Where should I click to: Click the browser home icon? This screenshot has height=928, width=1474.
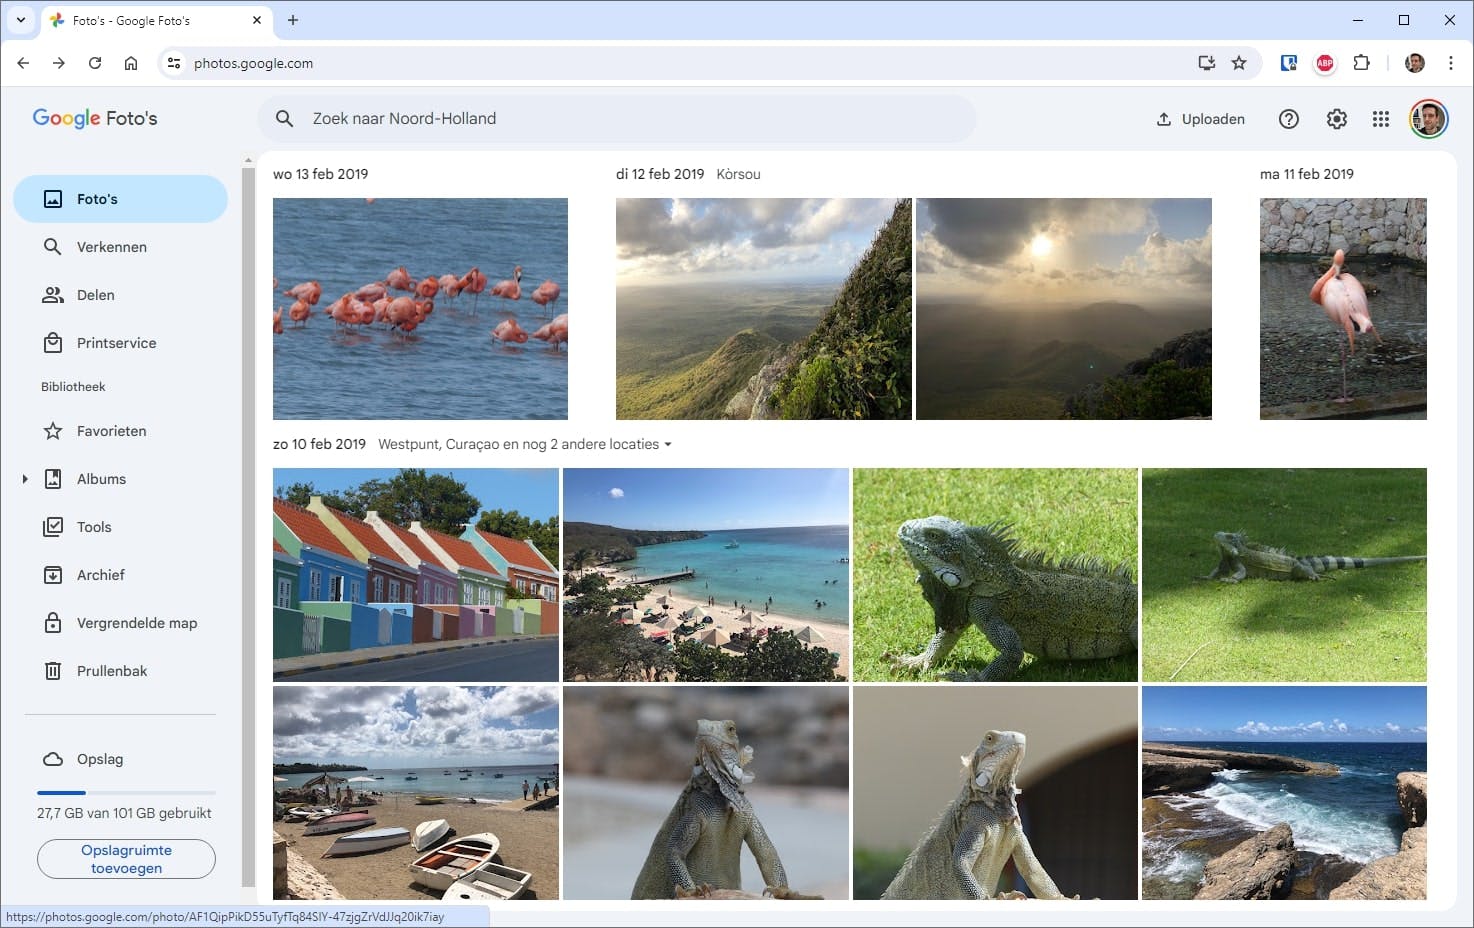point(131,63)
